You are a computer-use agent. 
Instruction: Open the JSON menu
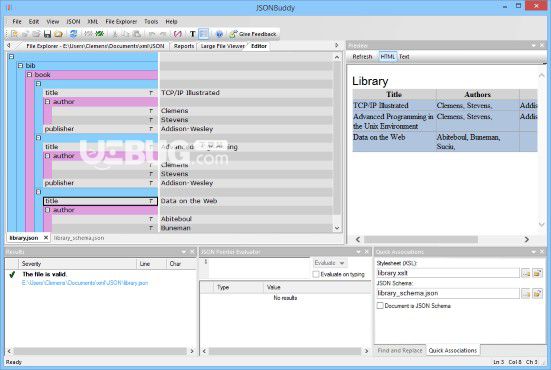pyautogui.click(x=73, y=21)
